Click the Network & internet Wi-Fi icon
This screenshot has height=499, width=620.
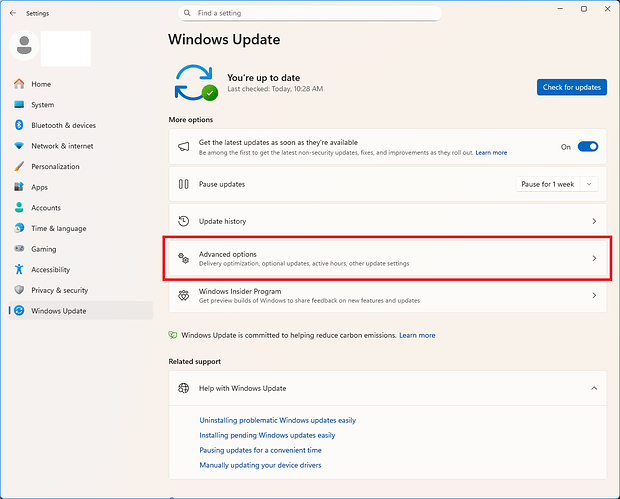click(x=18, y=146)
